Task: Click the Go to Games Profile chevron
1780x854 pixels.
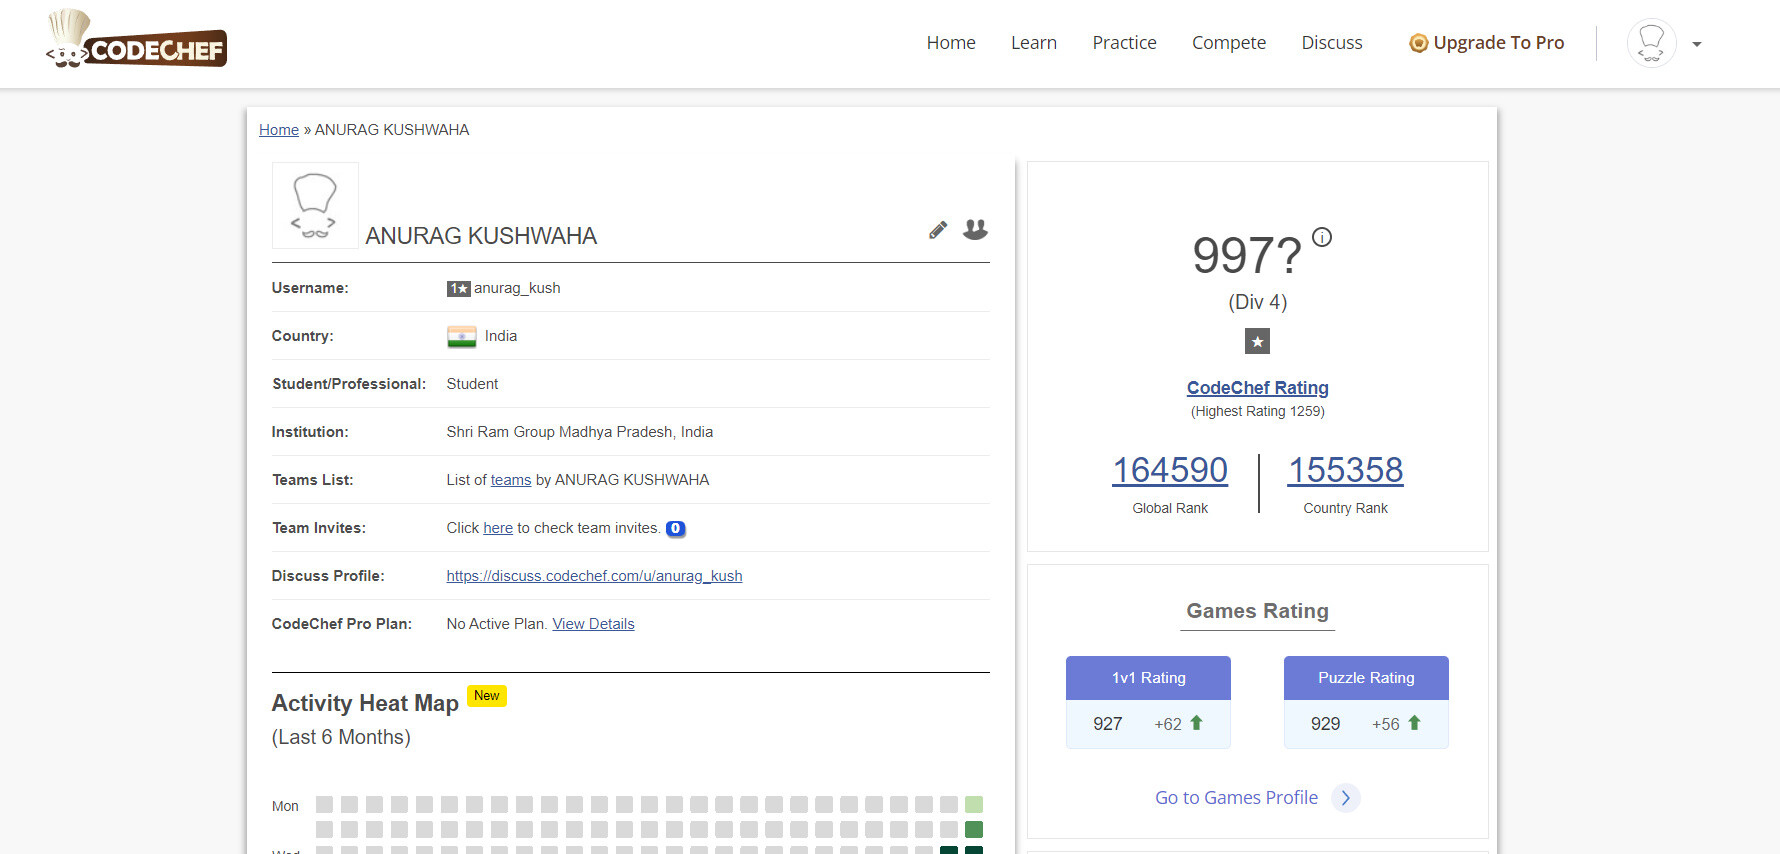Action: 1345,798
